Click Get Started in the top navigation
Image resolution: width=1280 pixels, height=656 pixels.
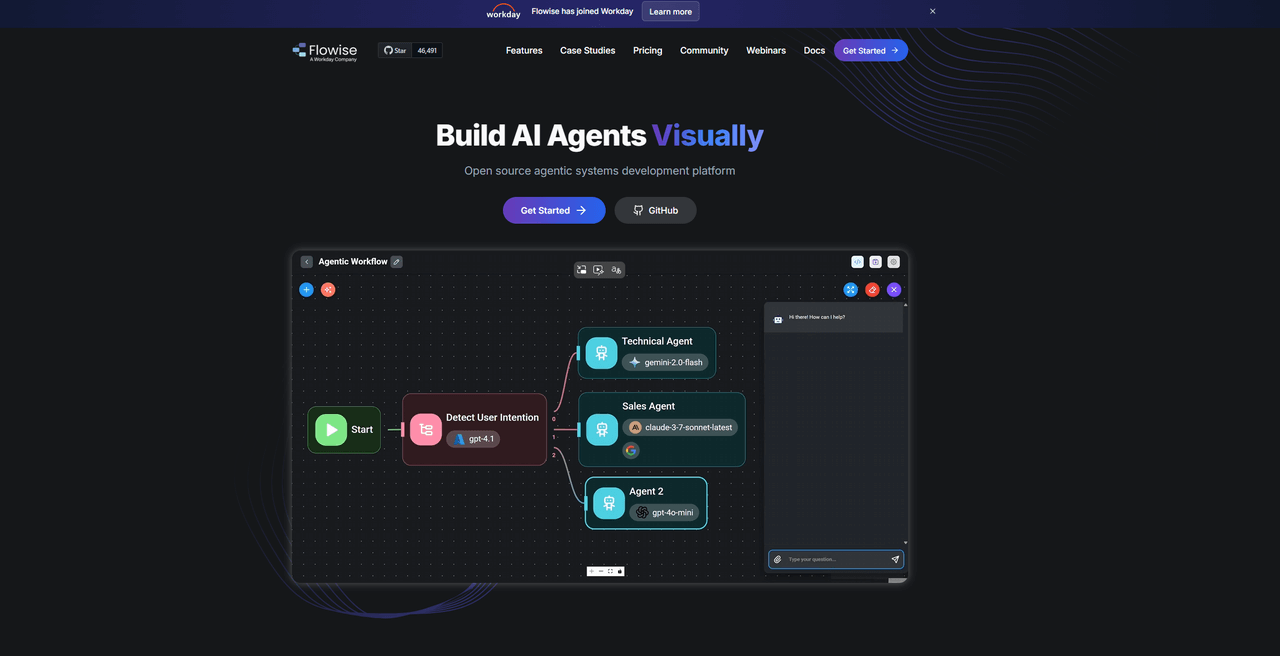point(871,50)
